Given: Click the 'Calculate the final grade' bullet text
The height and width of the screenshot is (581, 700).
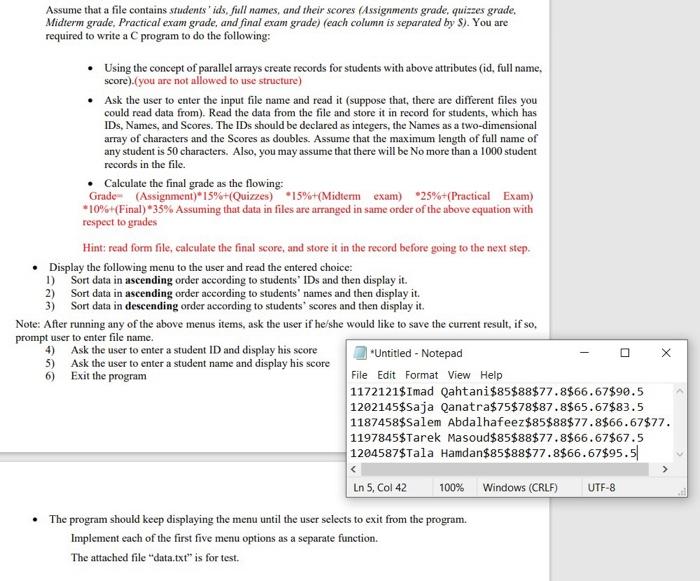Looking at the screenshot, I should (193, 184).
